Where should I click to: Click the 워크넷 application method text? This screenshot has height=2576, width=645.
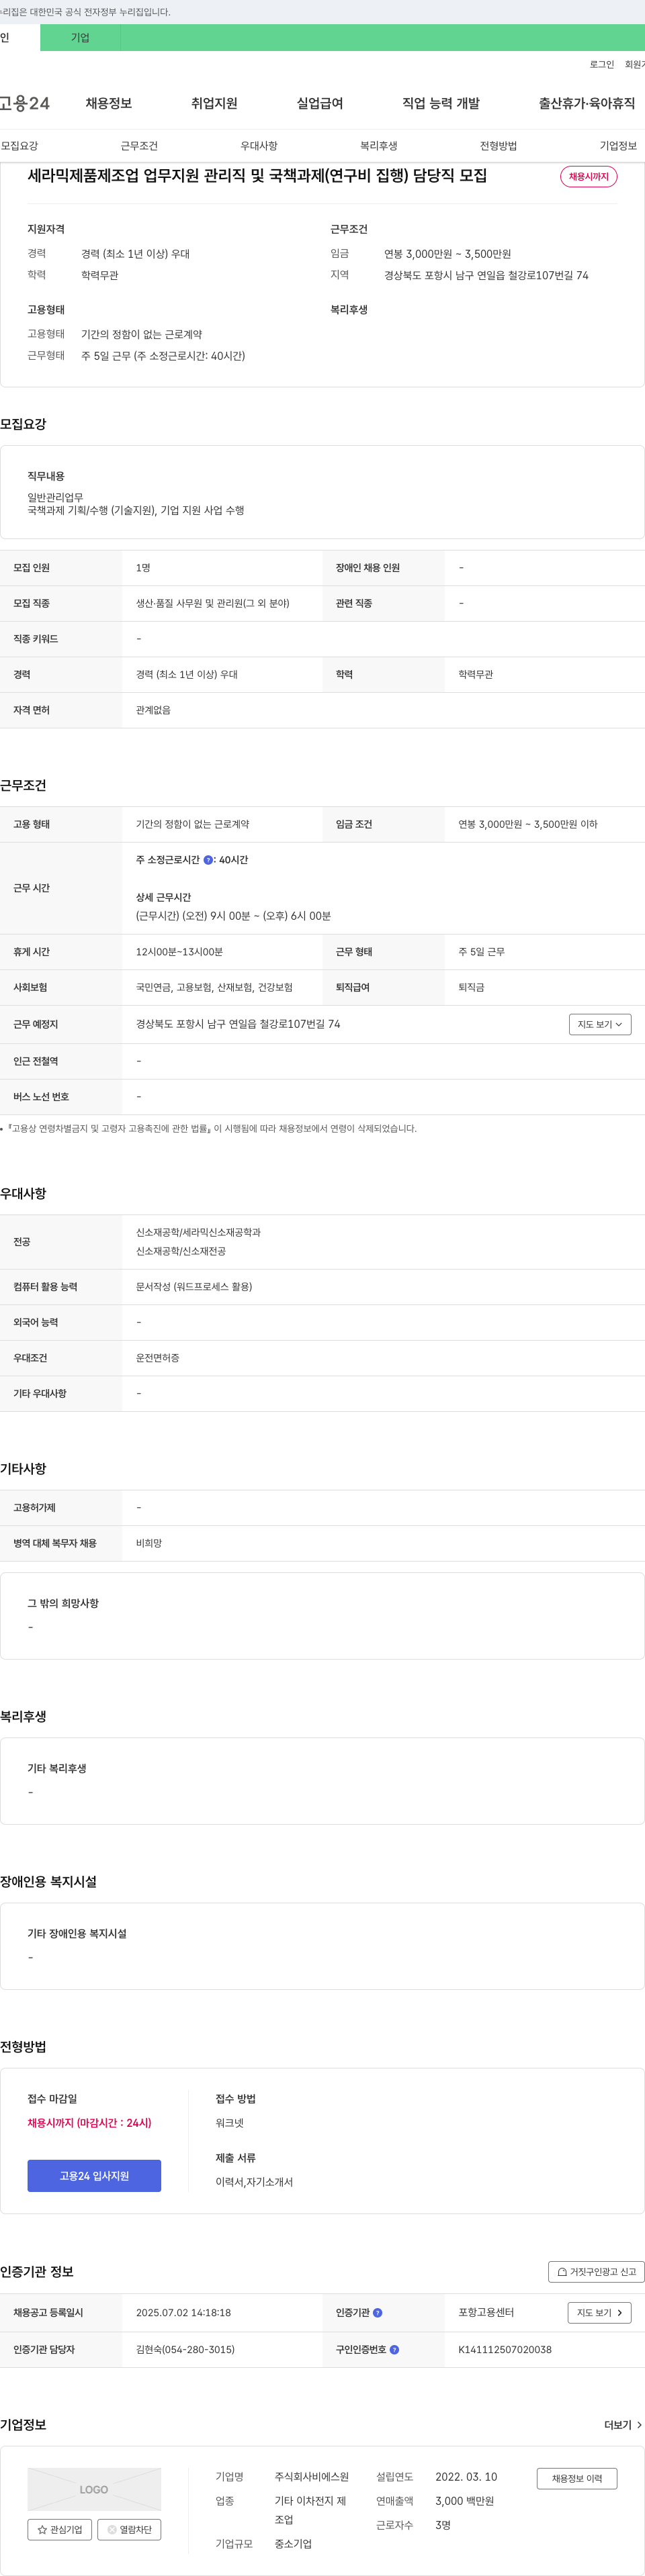click(229, 2123)
